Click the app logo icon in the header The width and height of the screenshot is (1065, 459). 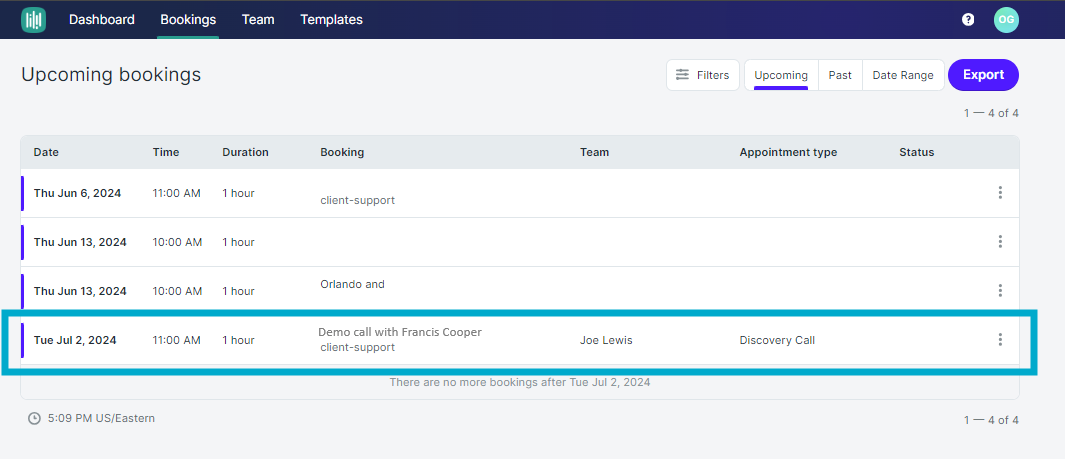33,20
